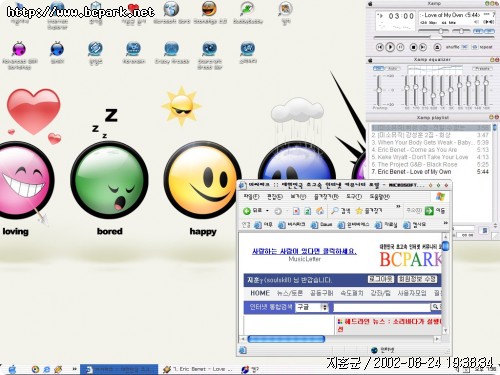500x375 pixels.
Task: Click the grey Forward button in browser
Action: (278, 211)
